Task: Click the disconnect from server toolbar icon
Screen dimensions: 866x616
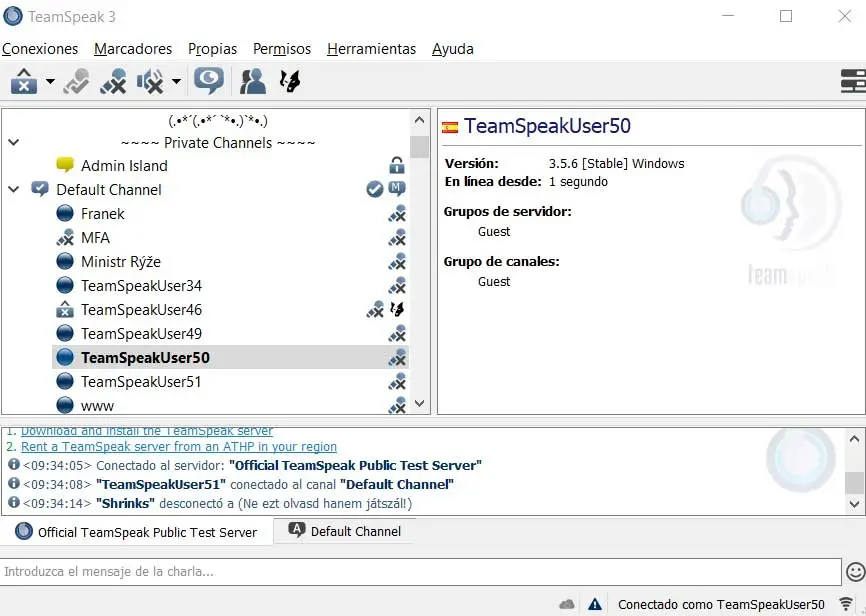Action: (x=24, y=81)
